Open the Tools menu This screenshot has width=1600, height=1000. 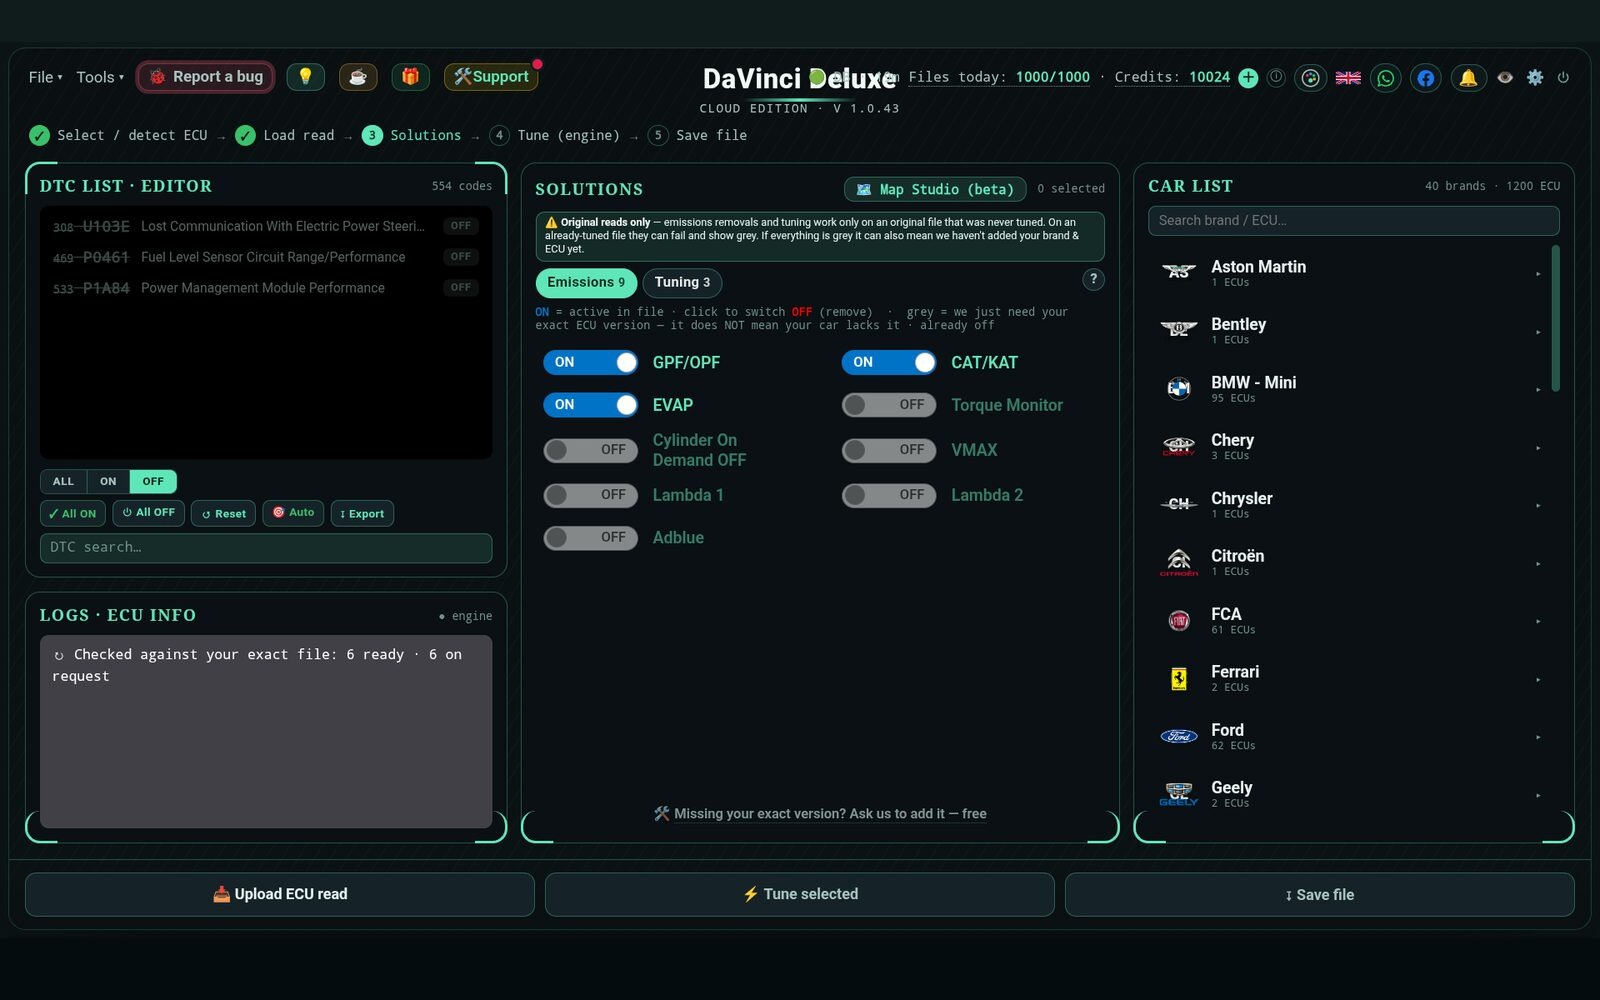100,77
